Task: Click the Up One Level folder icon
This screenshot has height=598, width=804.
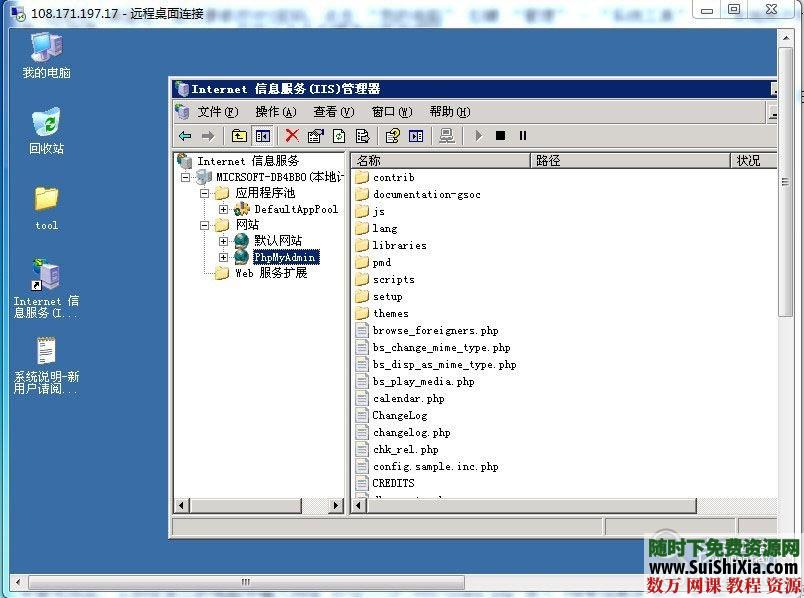Action: click(240, 136)
